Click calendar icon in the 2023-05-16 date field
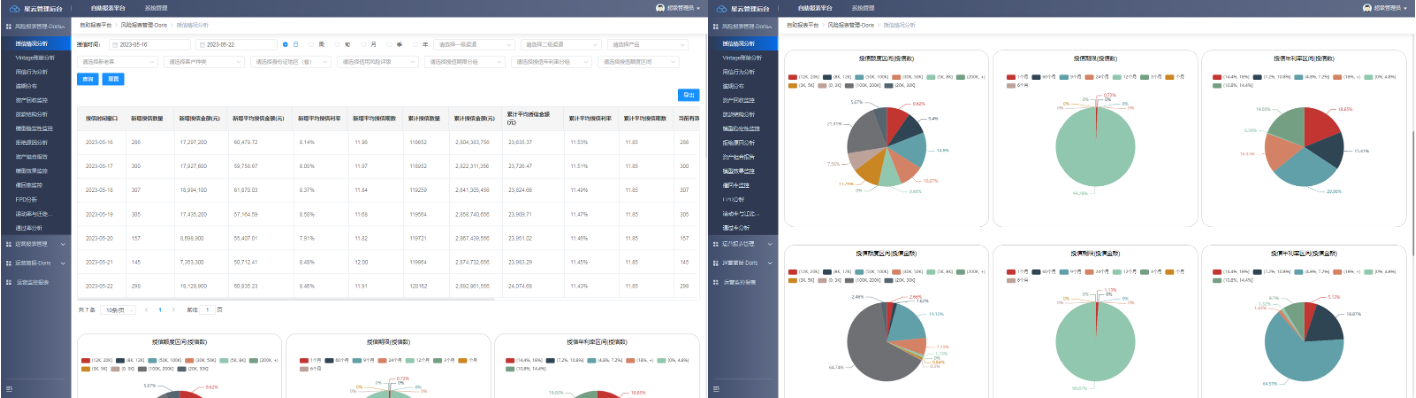The image size is (1416, 398). pos(115,45)
